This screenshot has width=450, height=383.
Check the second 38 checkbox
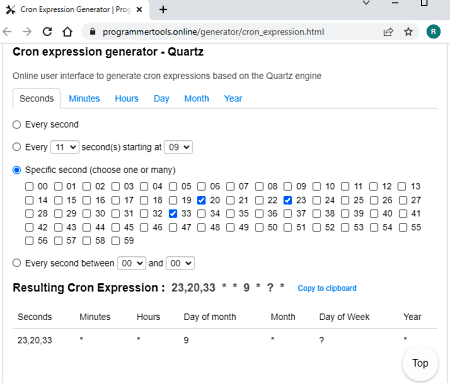click(x=317, y=213)
